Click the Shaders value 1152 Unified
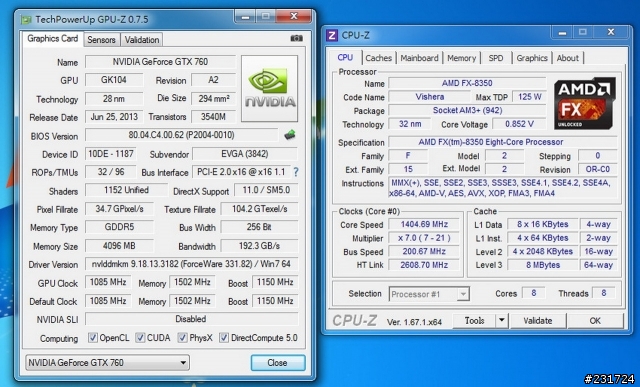This screenshot has width=640, height=387. 126,190
